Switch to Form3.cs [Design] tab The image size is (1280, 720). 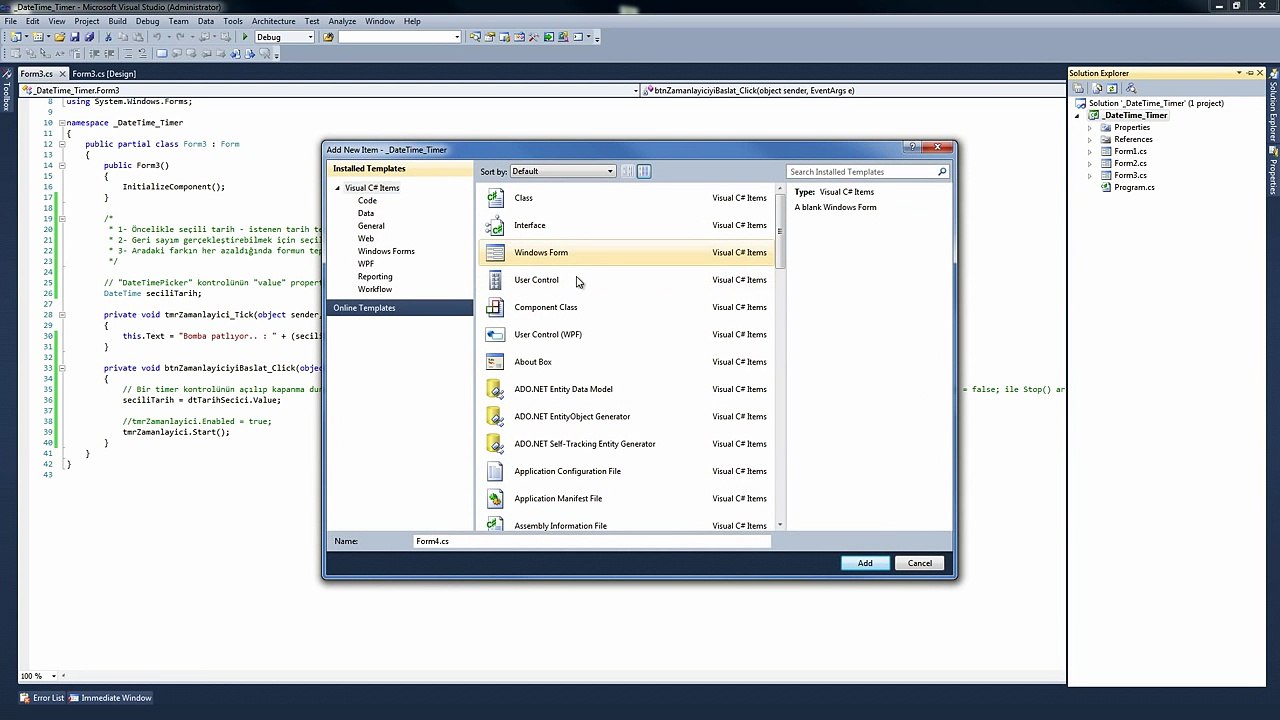tap(104, 74)
